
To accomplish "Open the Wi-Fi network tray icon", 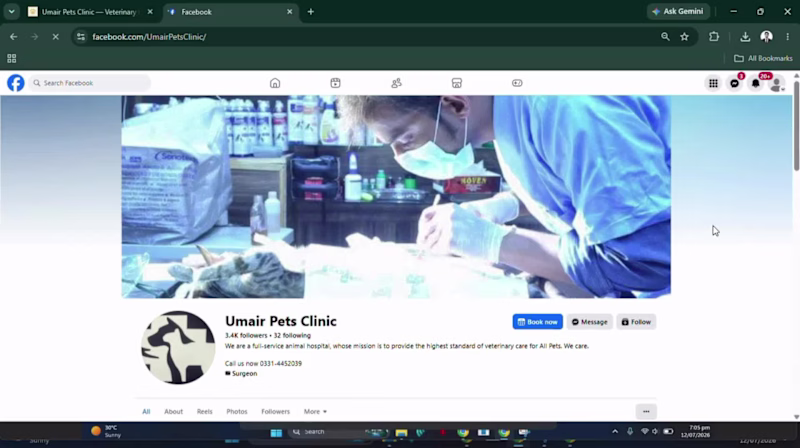I will (645, 432).
